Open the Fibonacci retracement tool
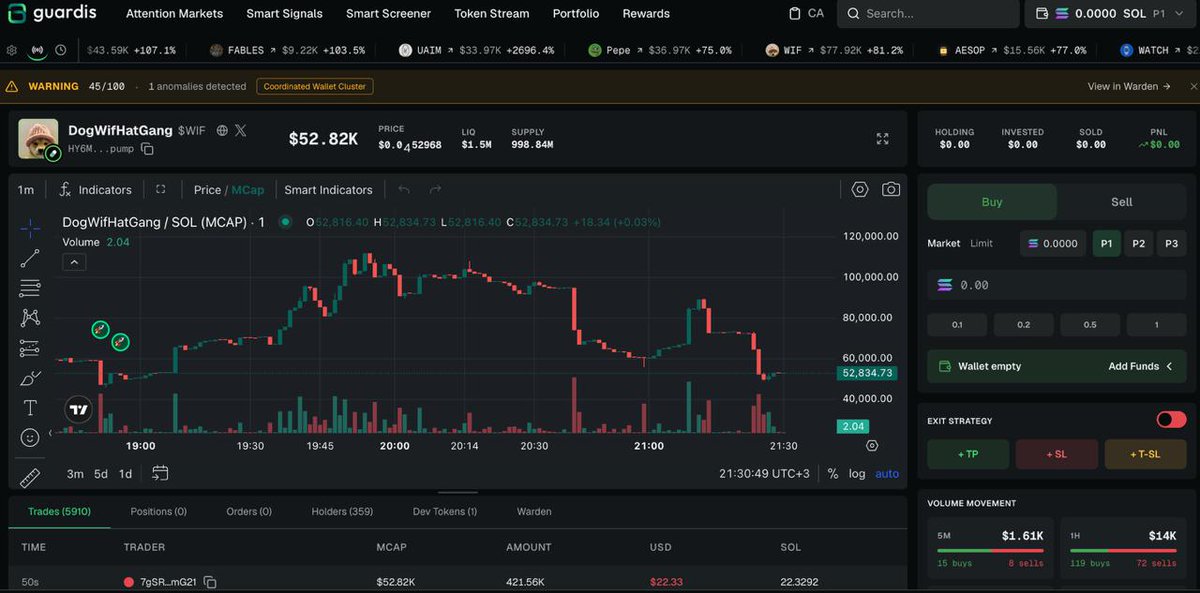The width and height of the screenshot is (1200, 593). coord(30,288)
